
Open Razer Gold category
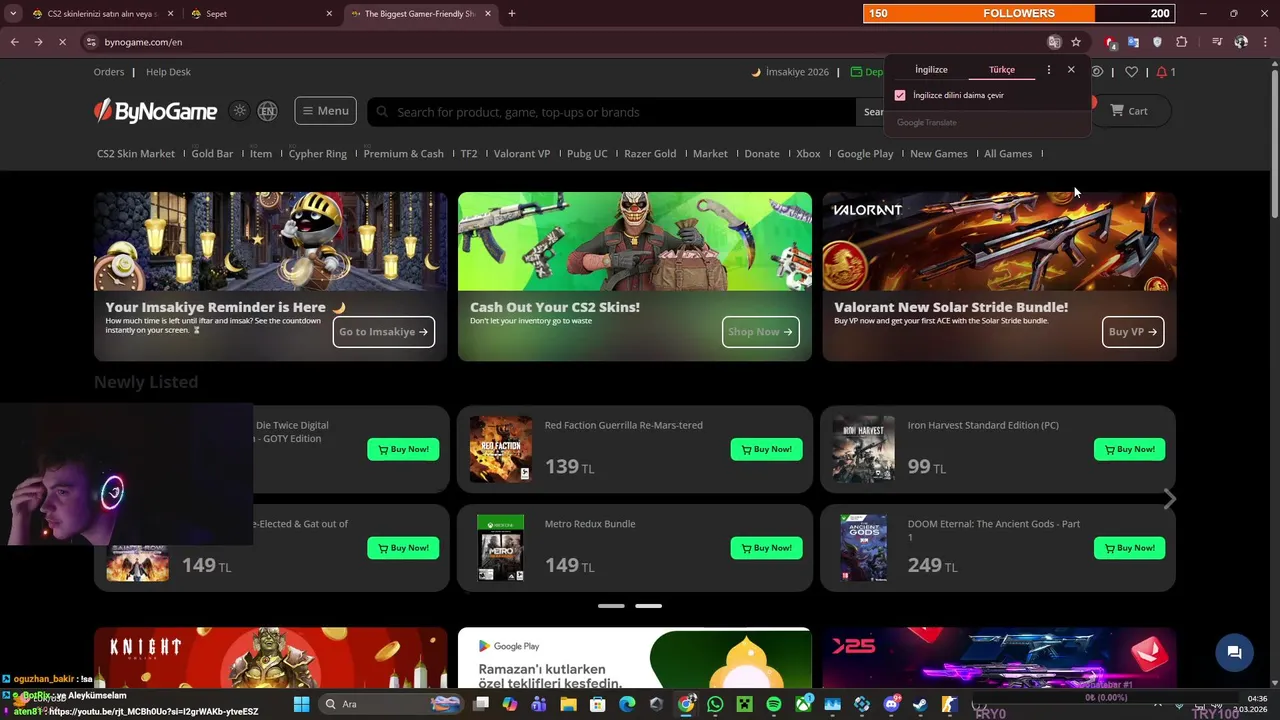click(650, 154)
